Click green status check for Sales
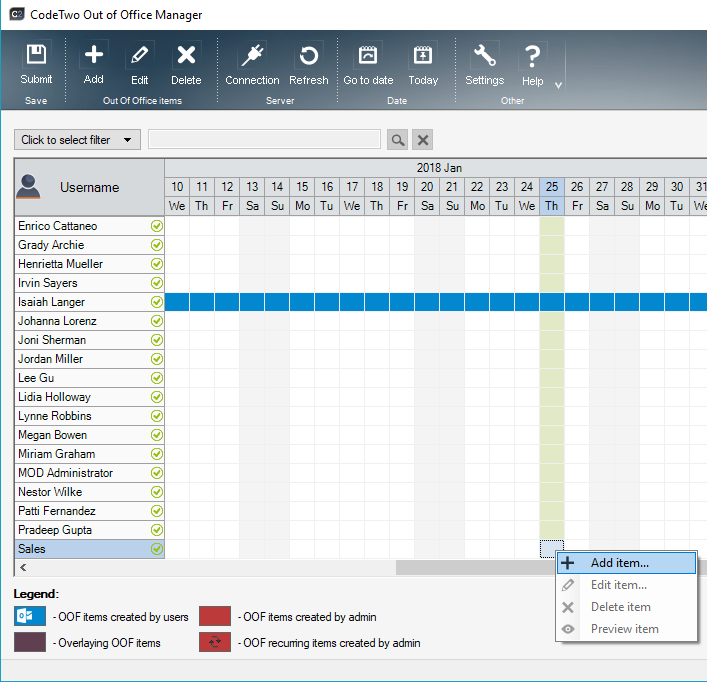This screenshot has width=707, height=682. (x=157, y=549)
